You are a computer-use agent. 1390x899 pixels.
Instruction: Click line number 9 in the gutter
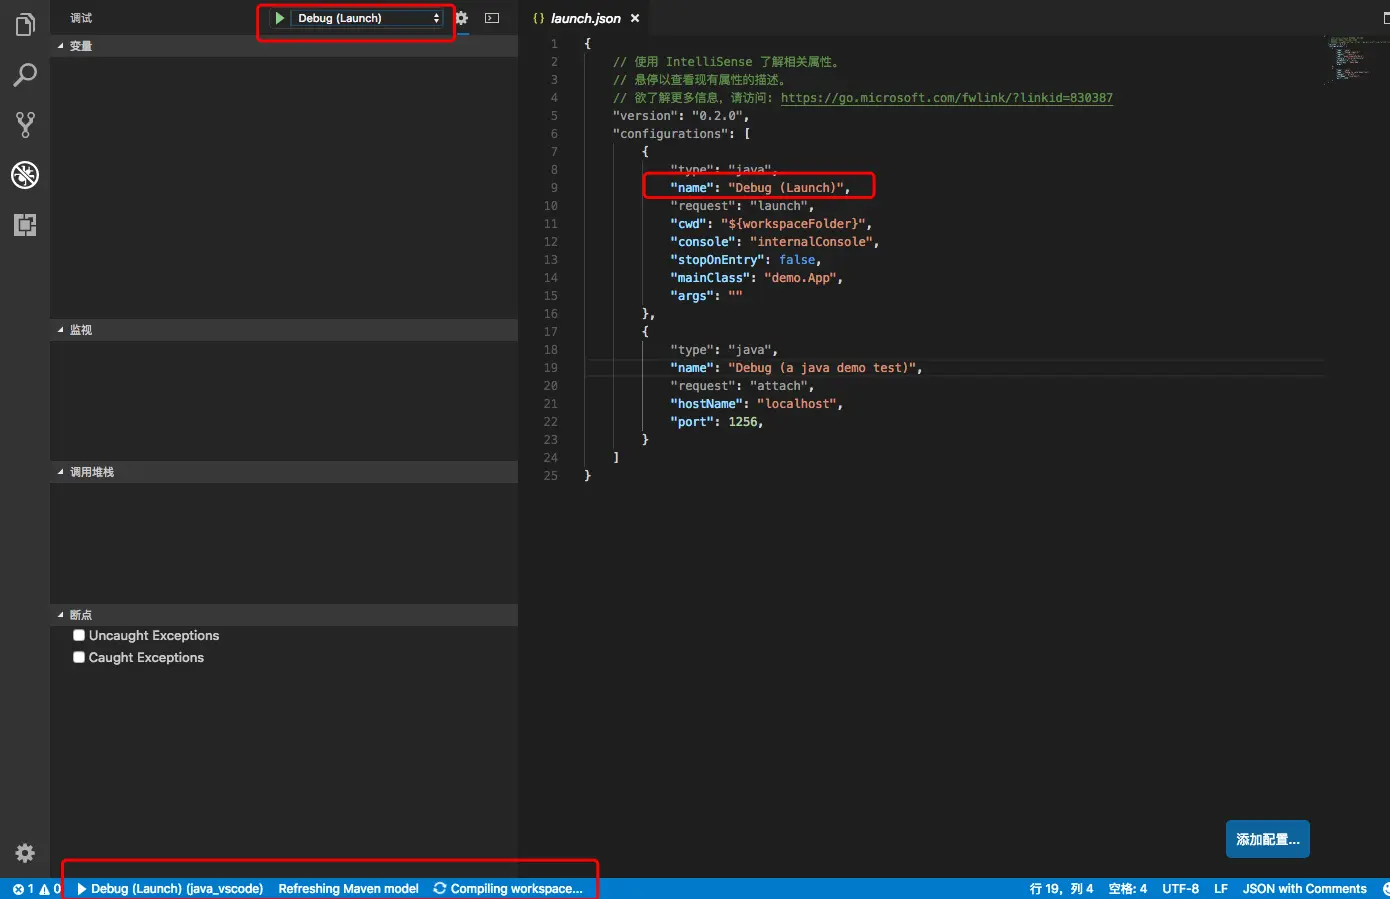[x=554, y=188]
